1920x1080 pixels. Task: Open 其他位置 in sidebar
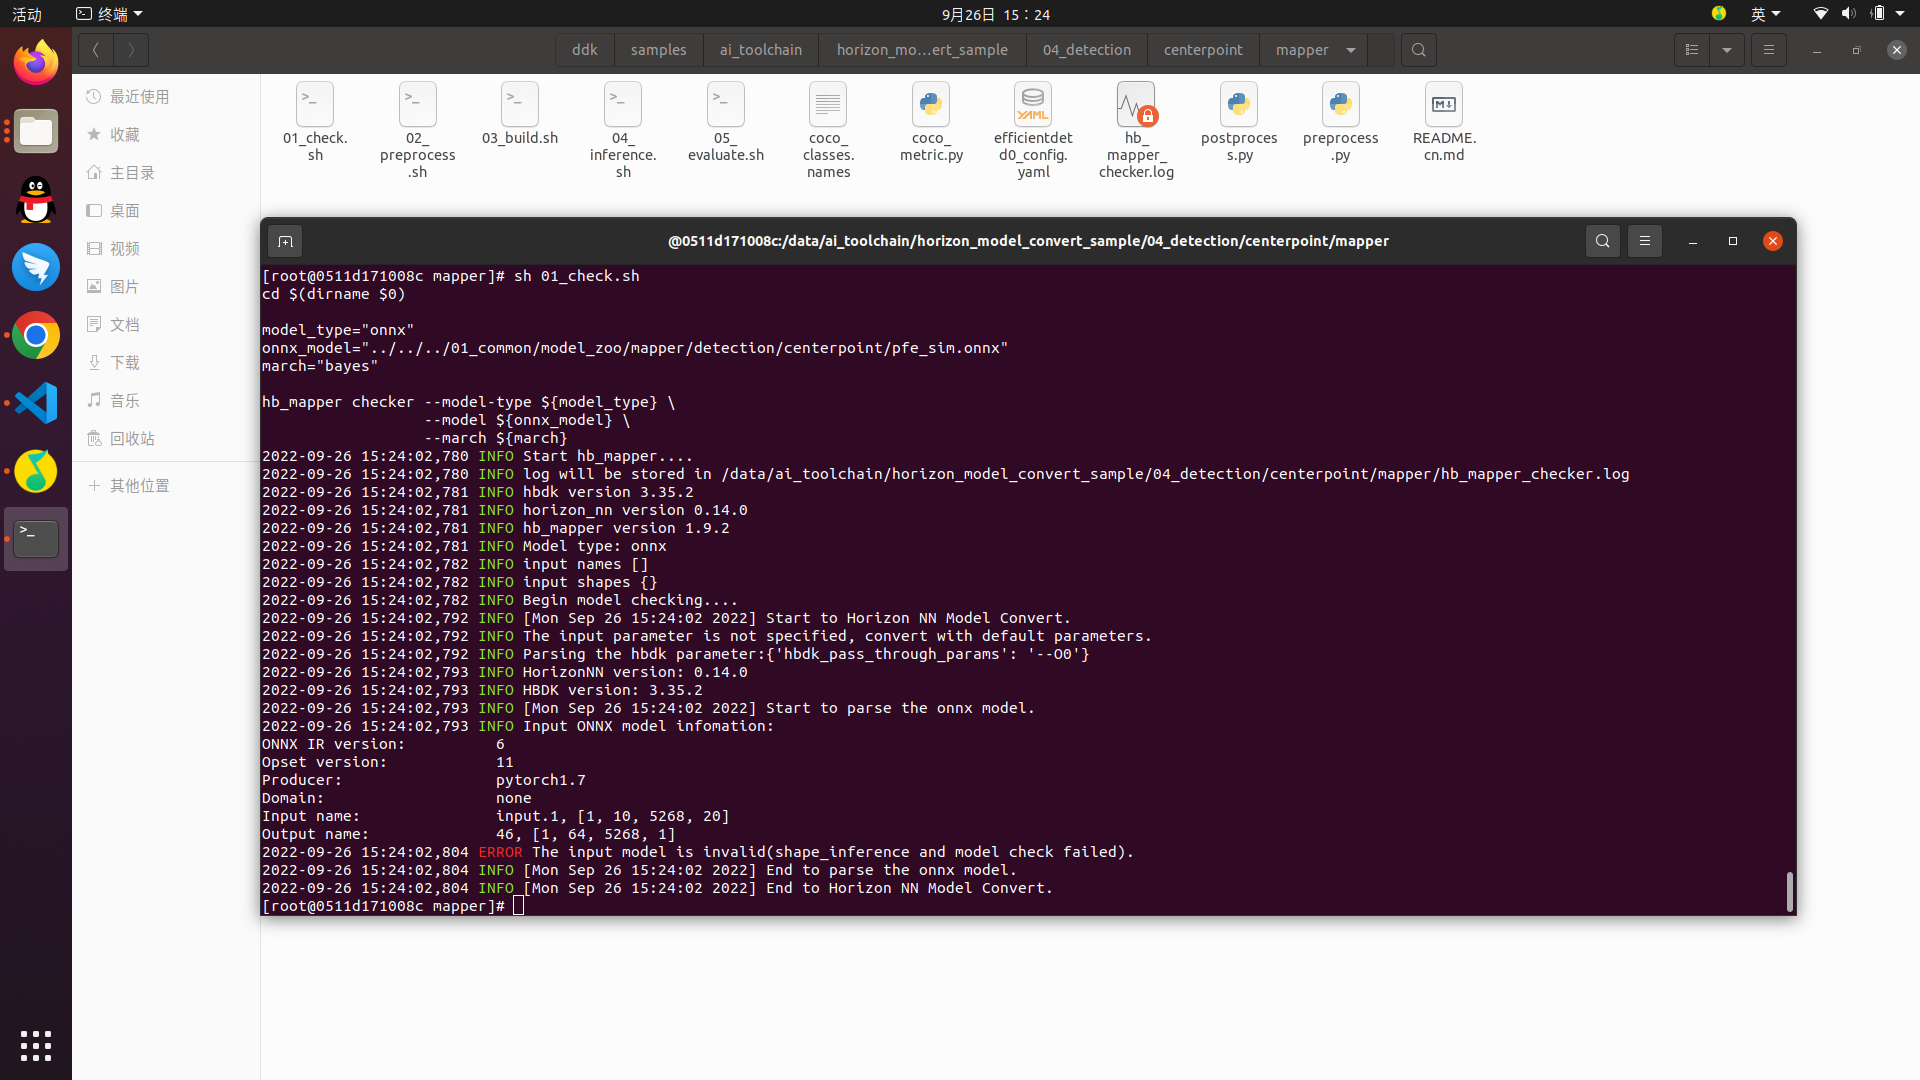click(140, 485)
